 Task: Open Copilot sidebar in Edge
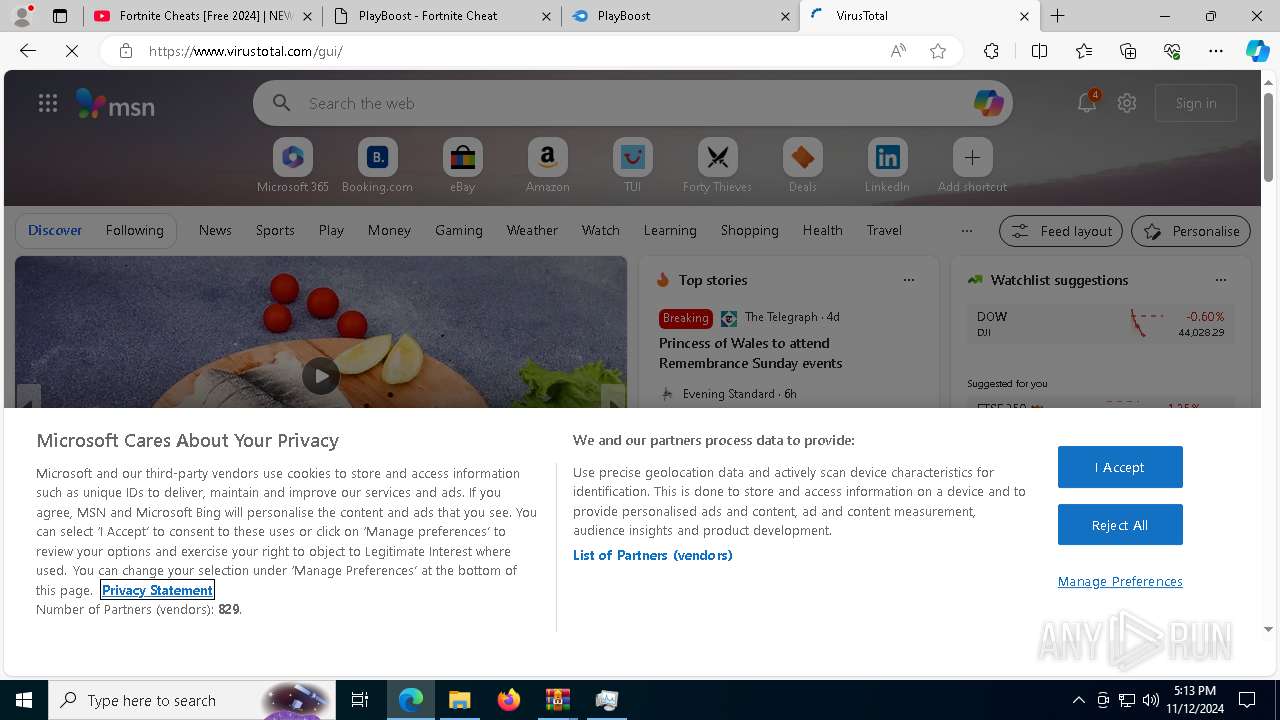point(1257,51)
